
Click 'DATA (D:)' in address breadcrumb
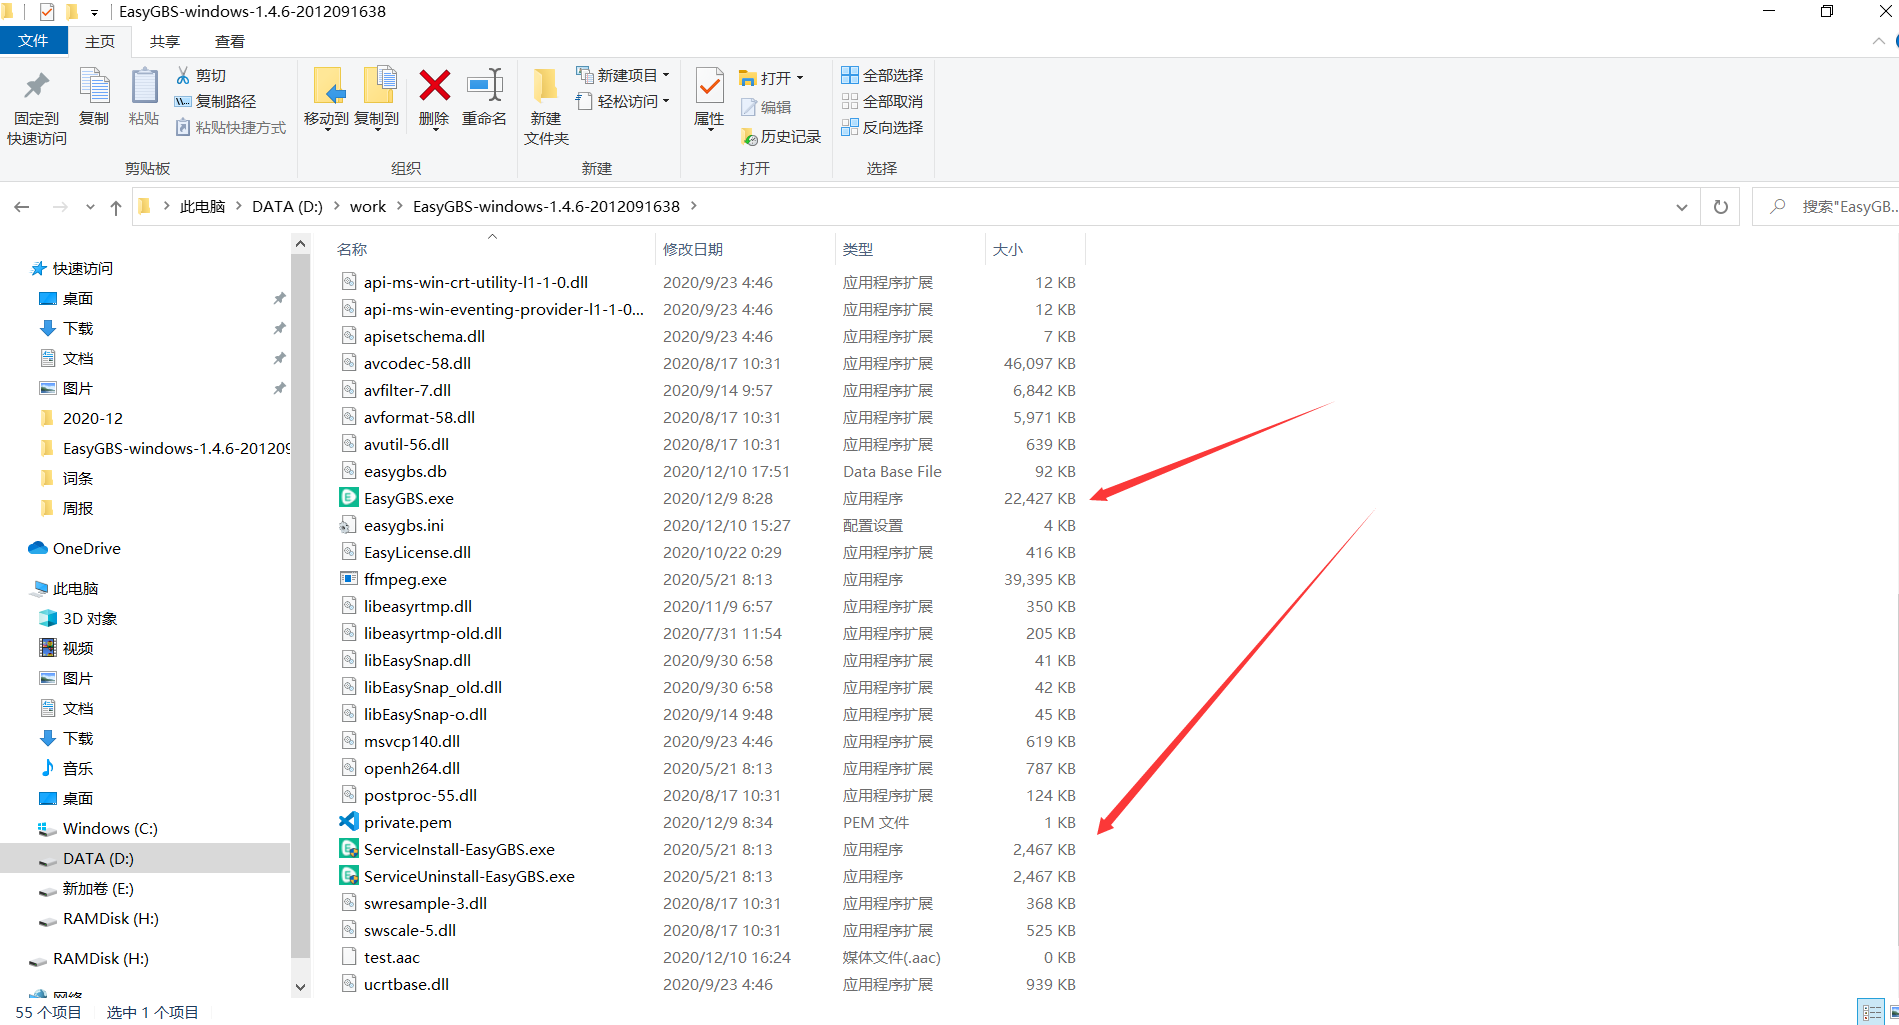(x=287, y=206)
